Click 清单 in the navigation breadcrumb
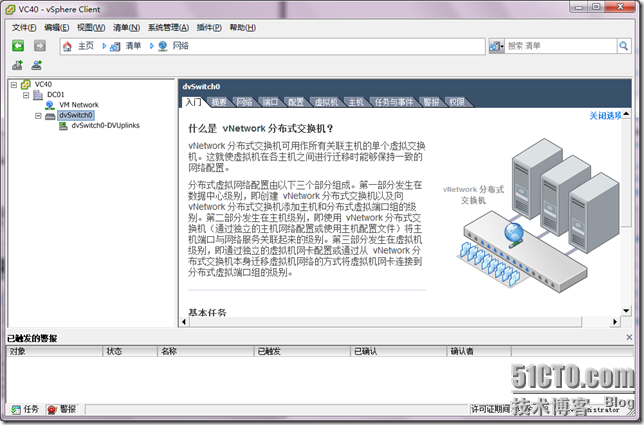 133,46
